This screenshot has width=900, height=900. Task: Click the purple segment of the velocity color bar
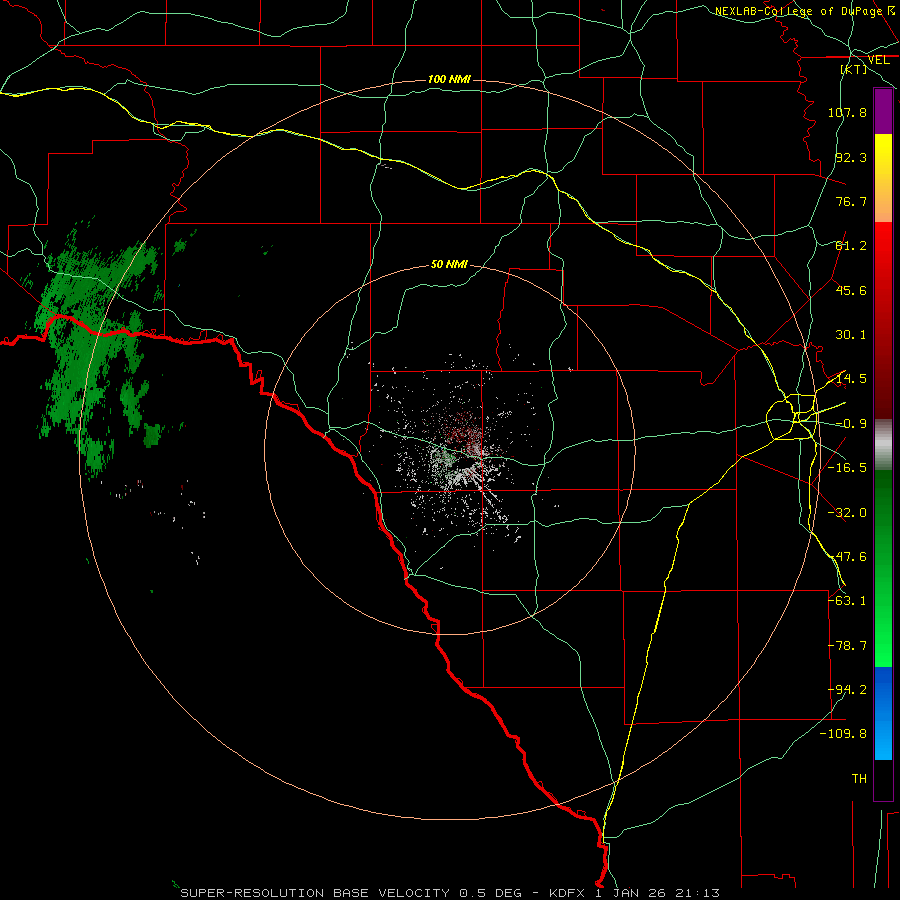[883, 111]
